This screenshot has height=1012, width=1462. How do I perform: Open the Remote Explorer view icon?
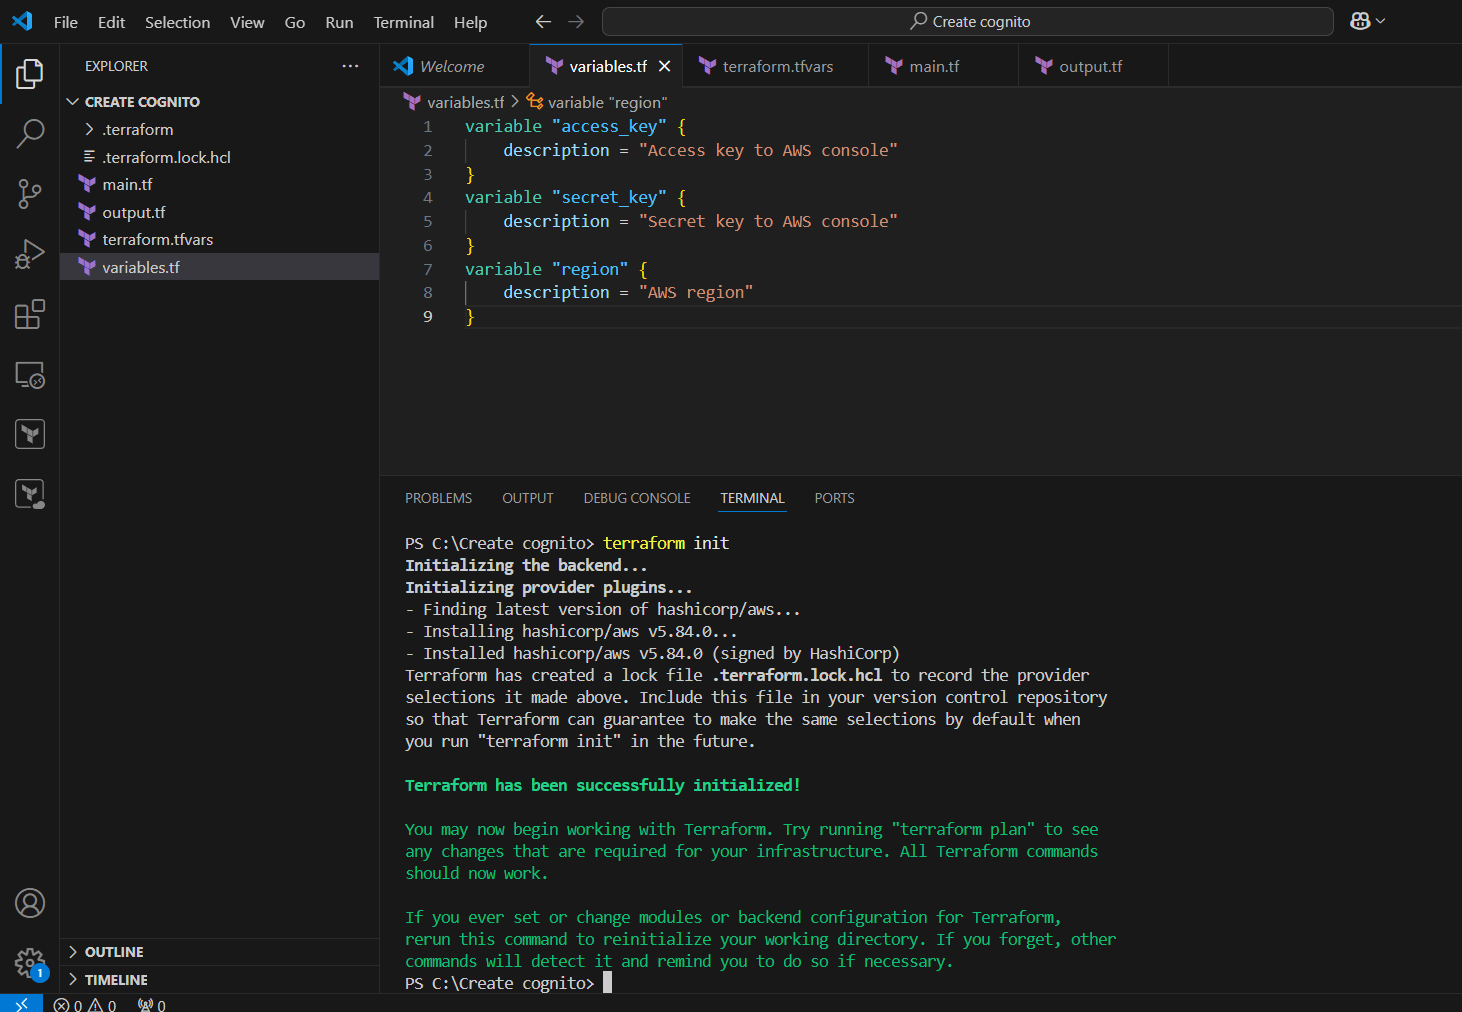click(x=30, y=374)
